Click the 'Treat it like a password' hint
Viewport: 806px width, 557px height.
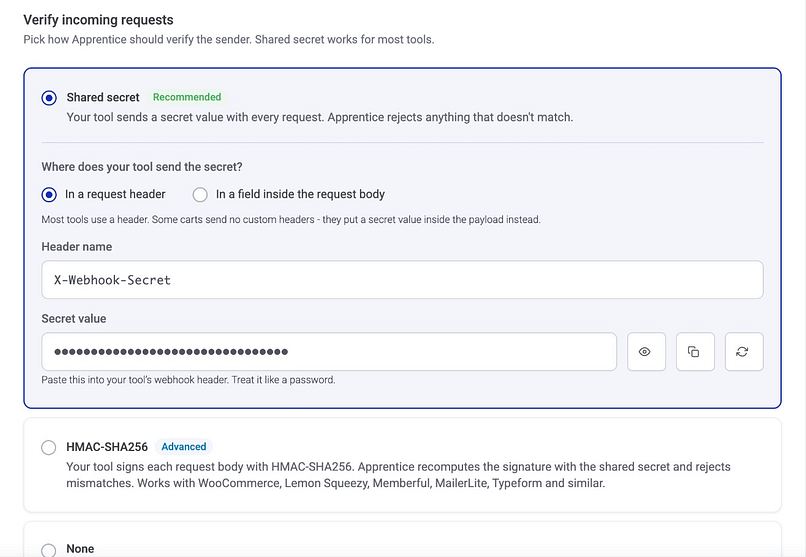click(283, 380)
